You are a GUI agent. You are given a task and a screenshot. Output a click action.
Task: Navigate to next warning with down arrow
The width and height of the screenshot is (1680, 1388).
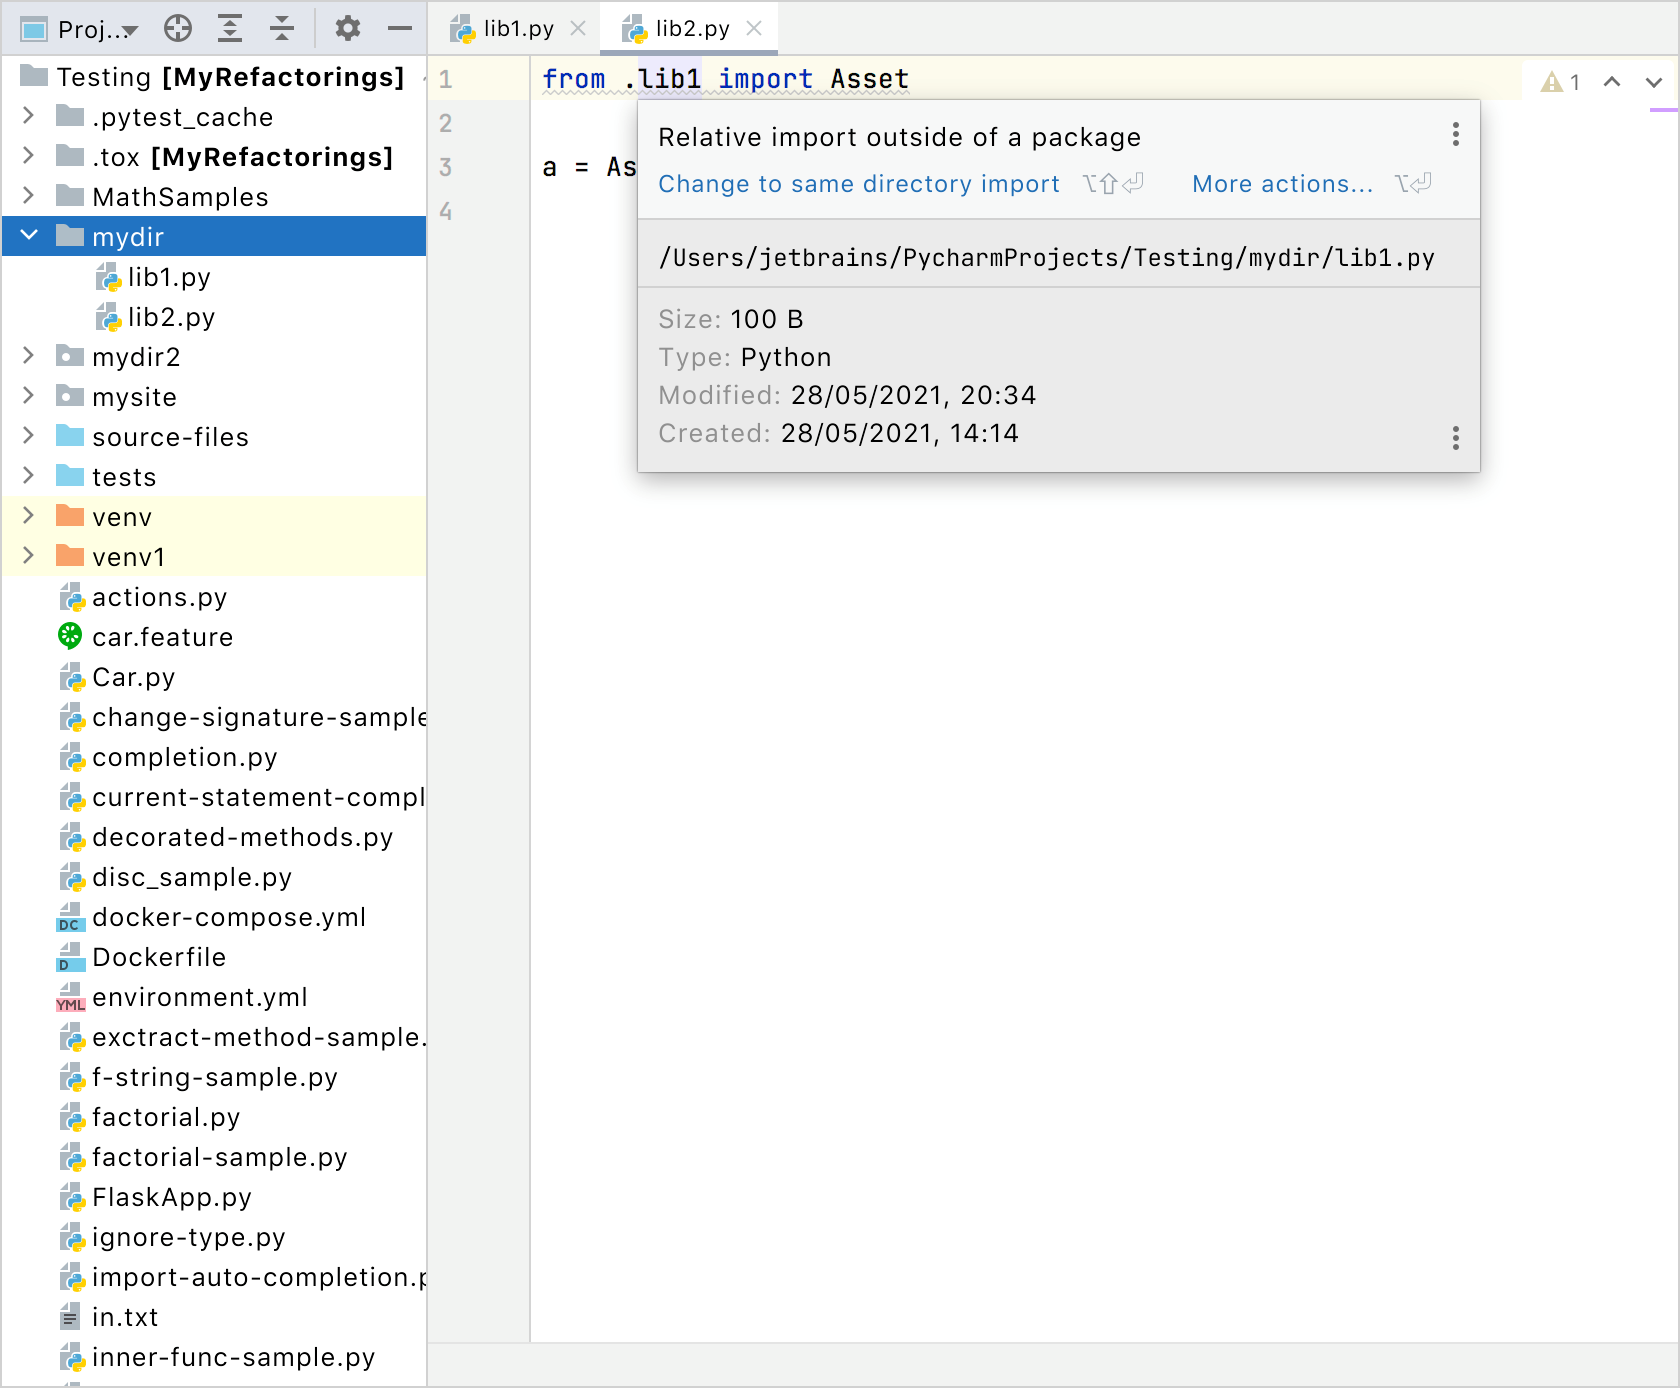tap(1654, 82)
